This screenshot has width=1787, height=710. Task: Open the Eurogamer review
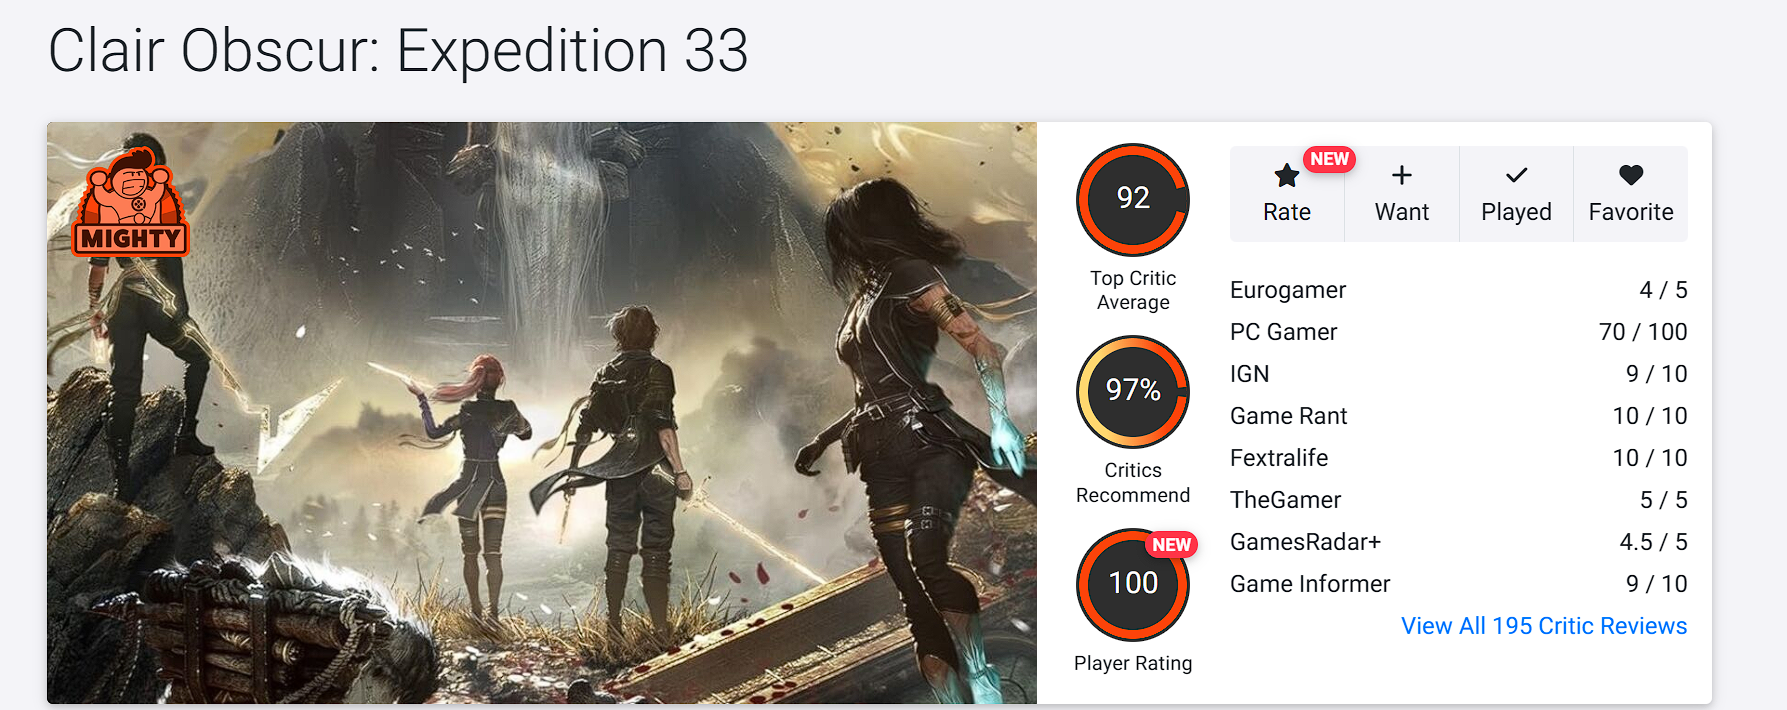click(x=1288, y=290)
